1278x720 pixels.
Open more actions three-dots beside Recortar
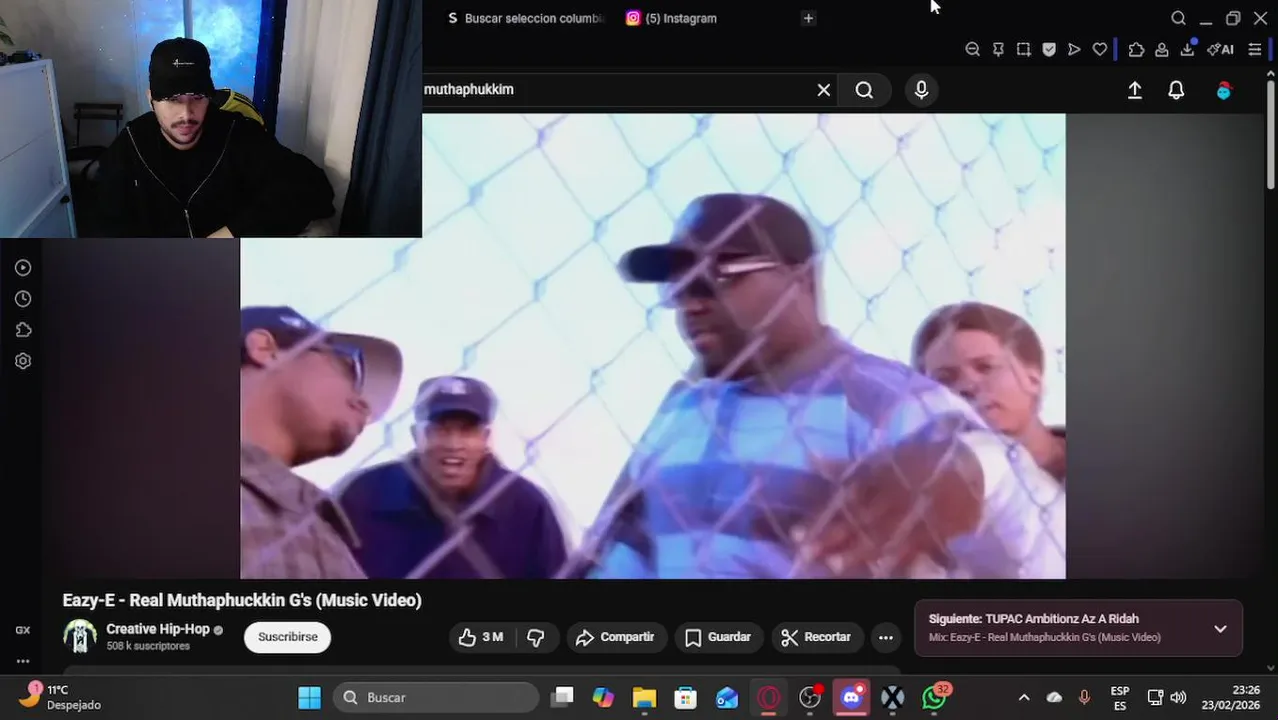pyautogui.click(x=885, y=637)
